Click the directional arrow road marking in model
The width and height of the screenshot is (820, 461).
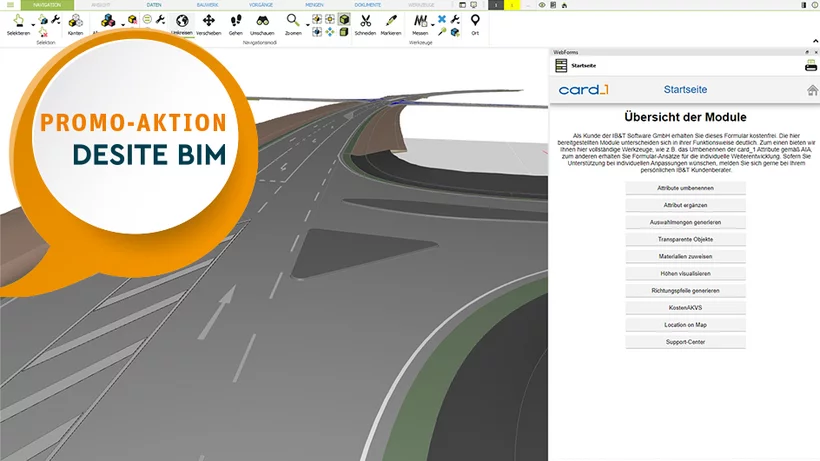tap(218, 312)
